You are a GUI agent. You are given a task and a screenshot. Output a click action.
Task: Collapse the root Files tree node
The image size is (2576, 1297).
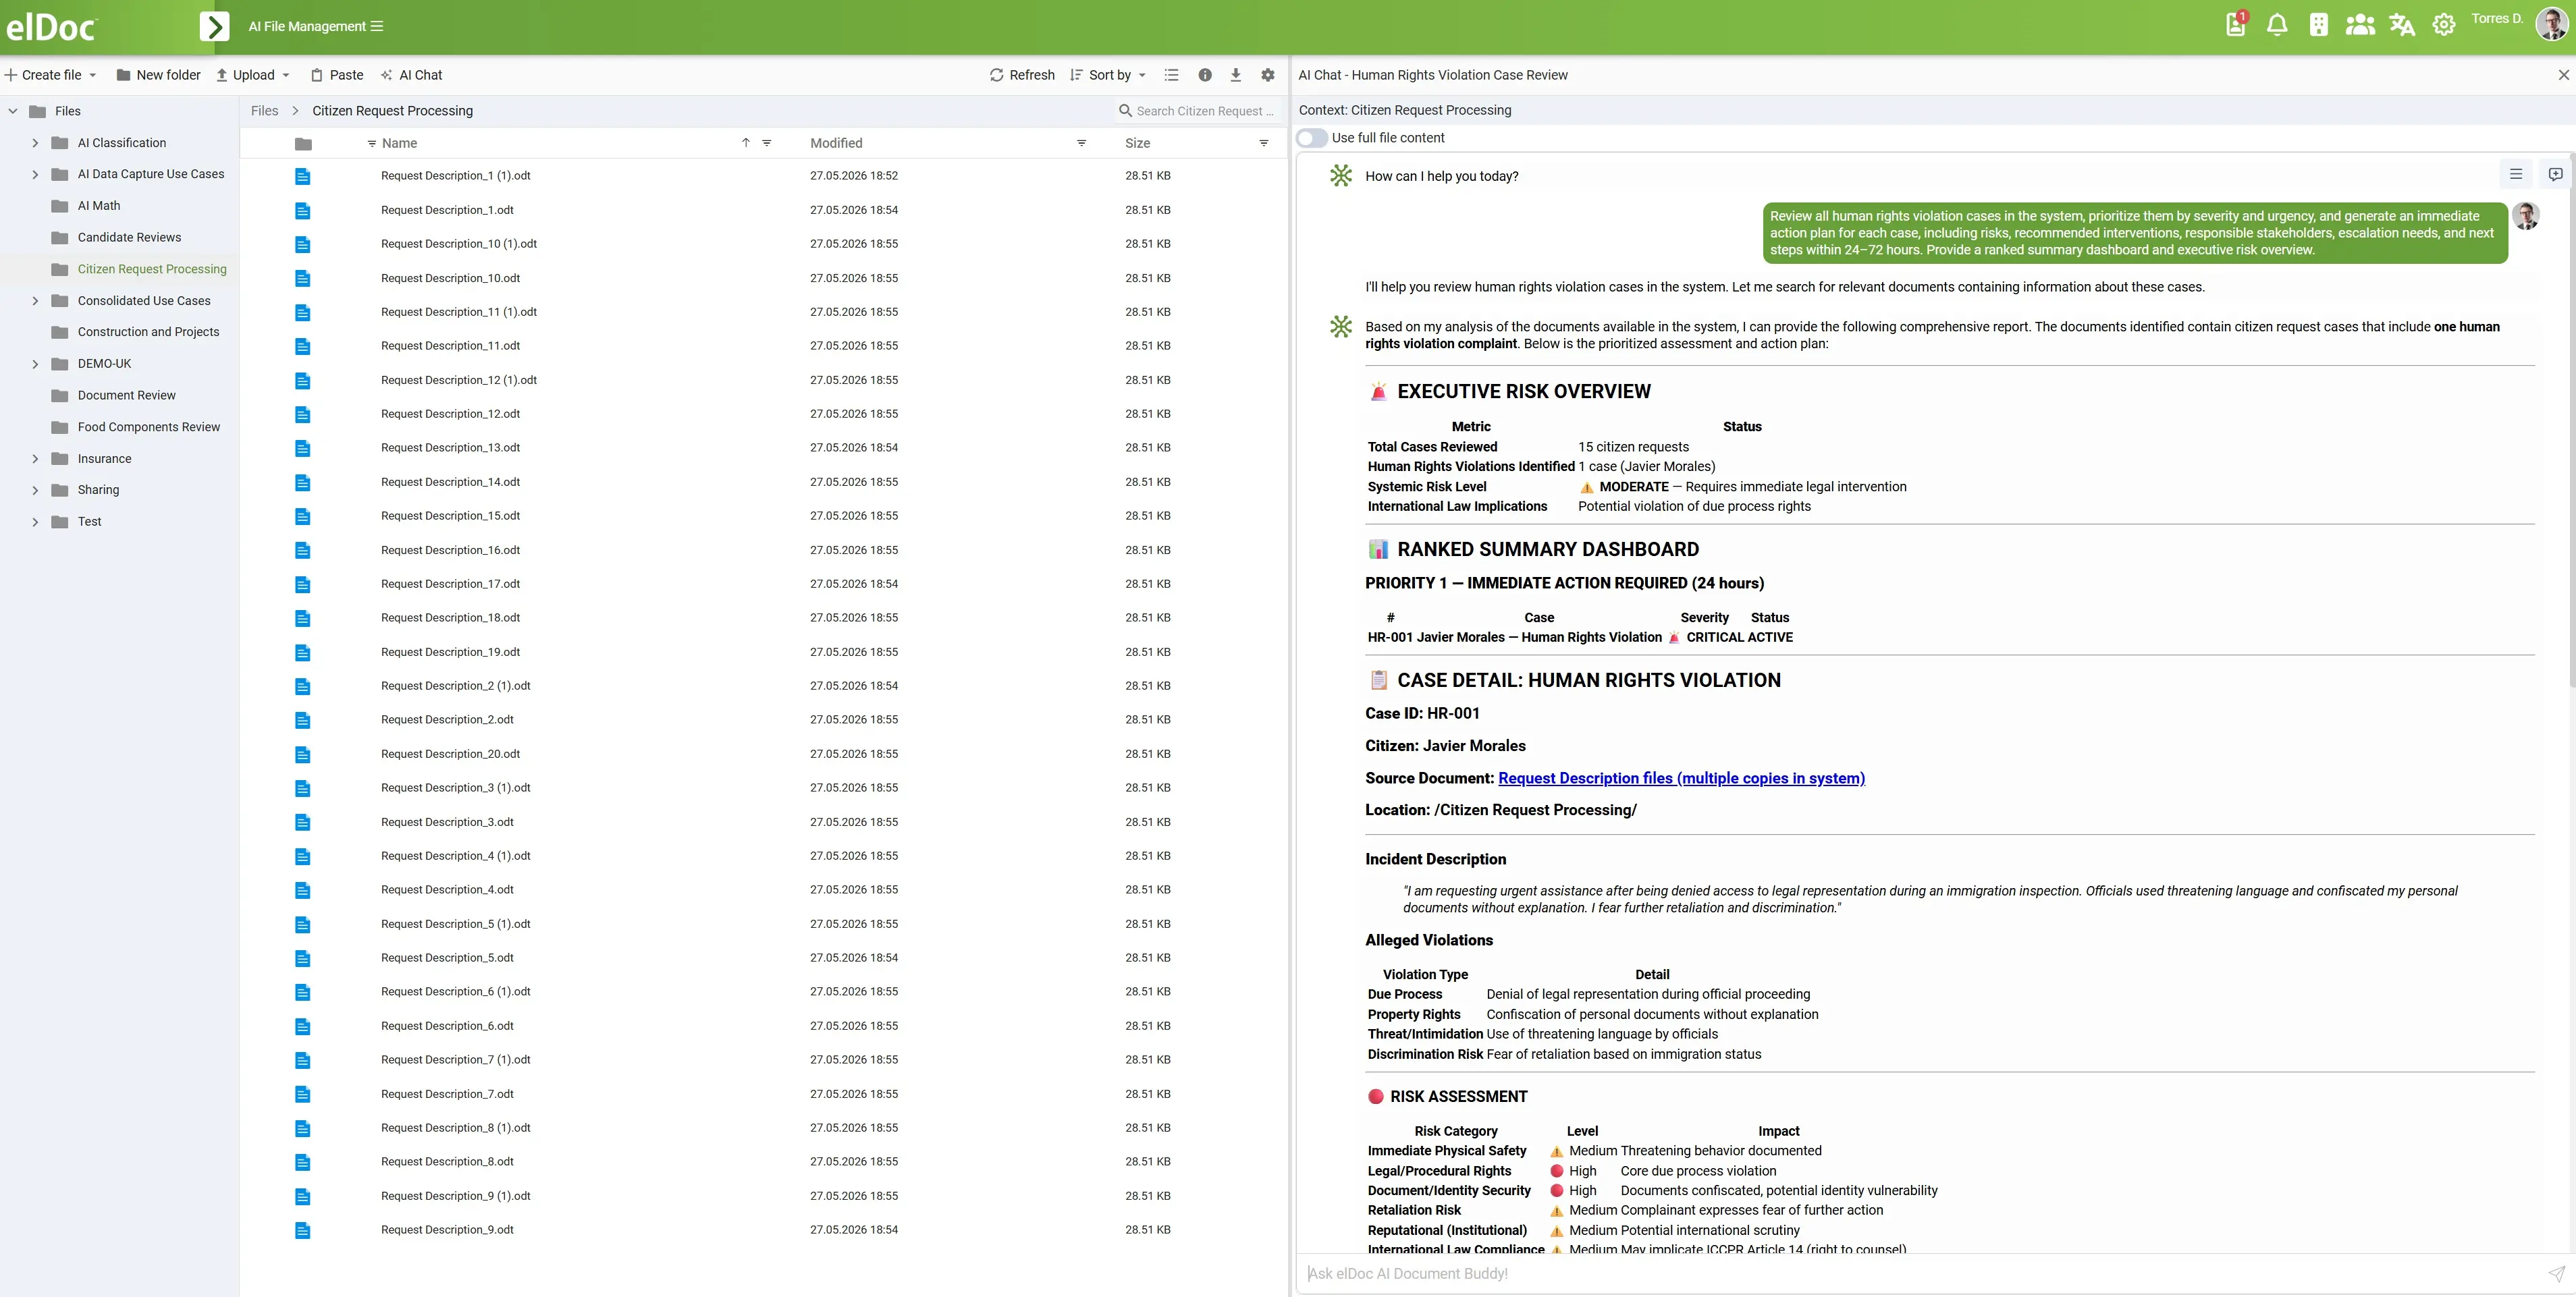[13, 111]
